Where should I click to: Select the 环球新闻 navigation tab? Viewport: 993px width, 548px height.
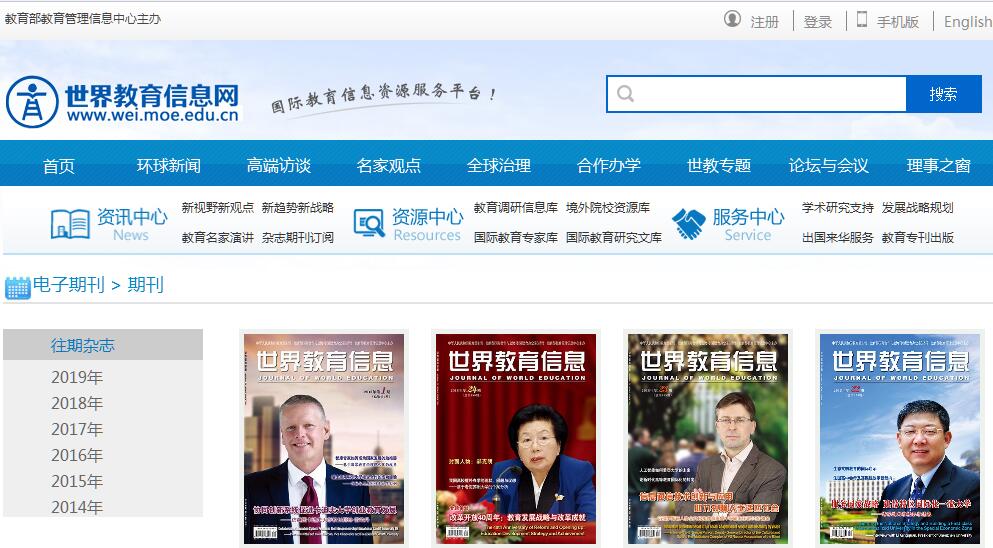tap(168, 165)
